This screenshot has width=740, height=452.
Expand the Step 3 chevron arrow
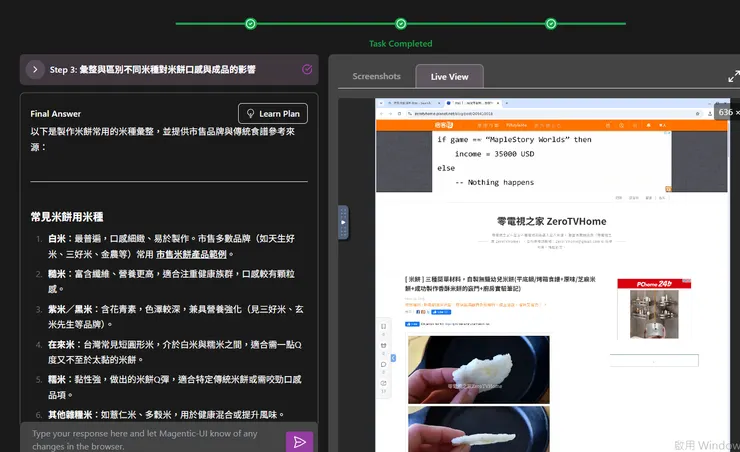pyautogui.click(x=35, y=69)
